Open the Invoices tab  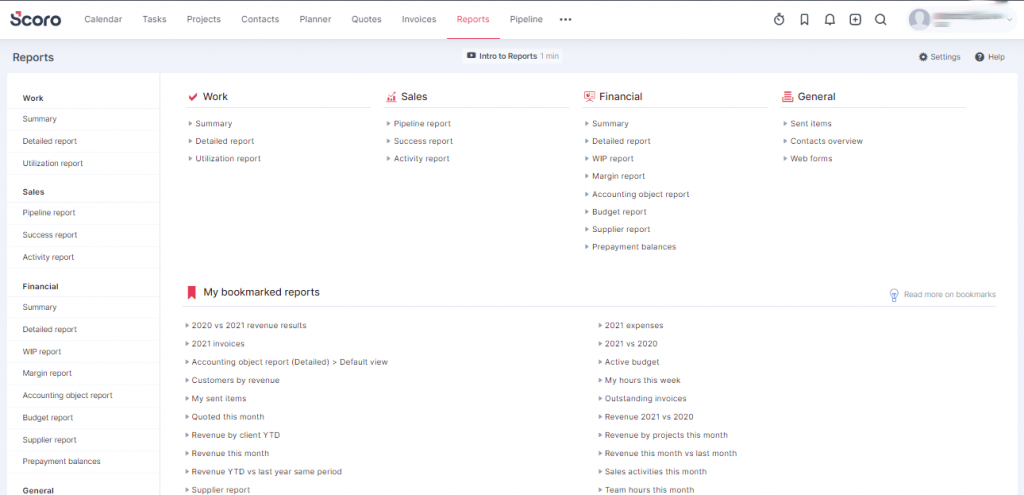(x=419, y=20)
